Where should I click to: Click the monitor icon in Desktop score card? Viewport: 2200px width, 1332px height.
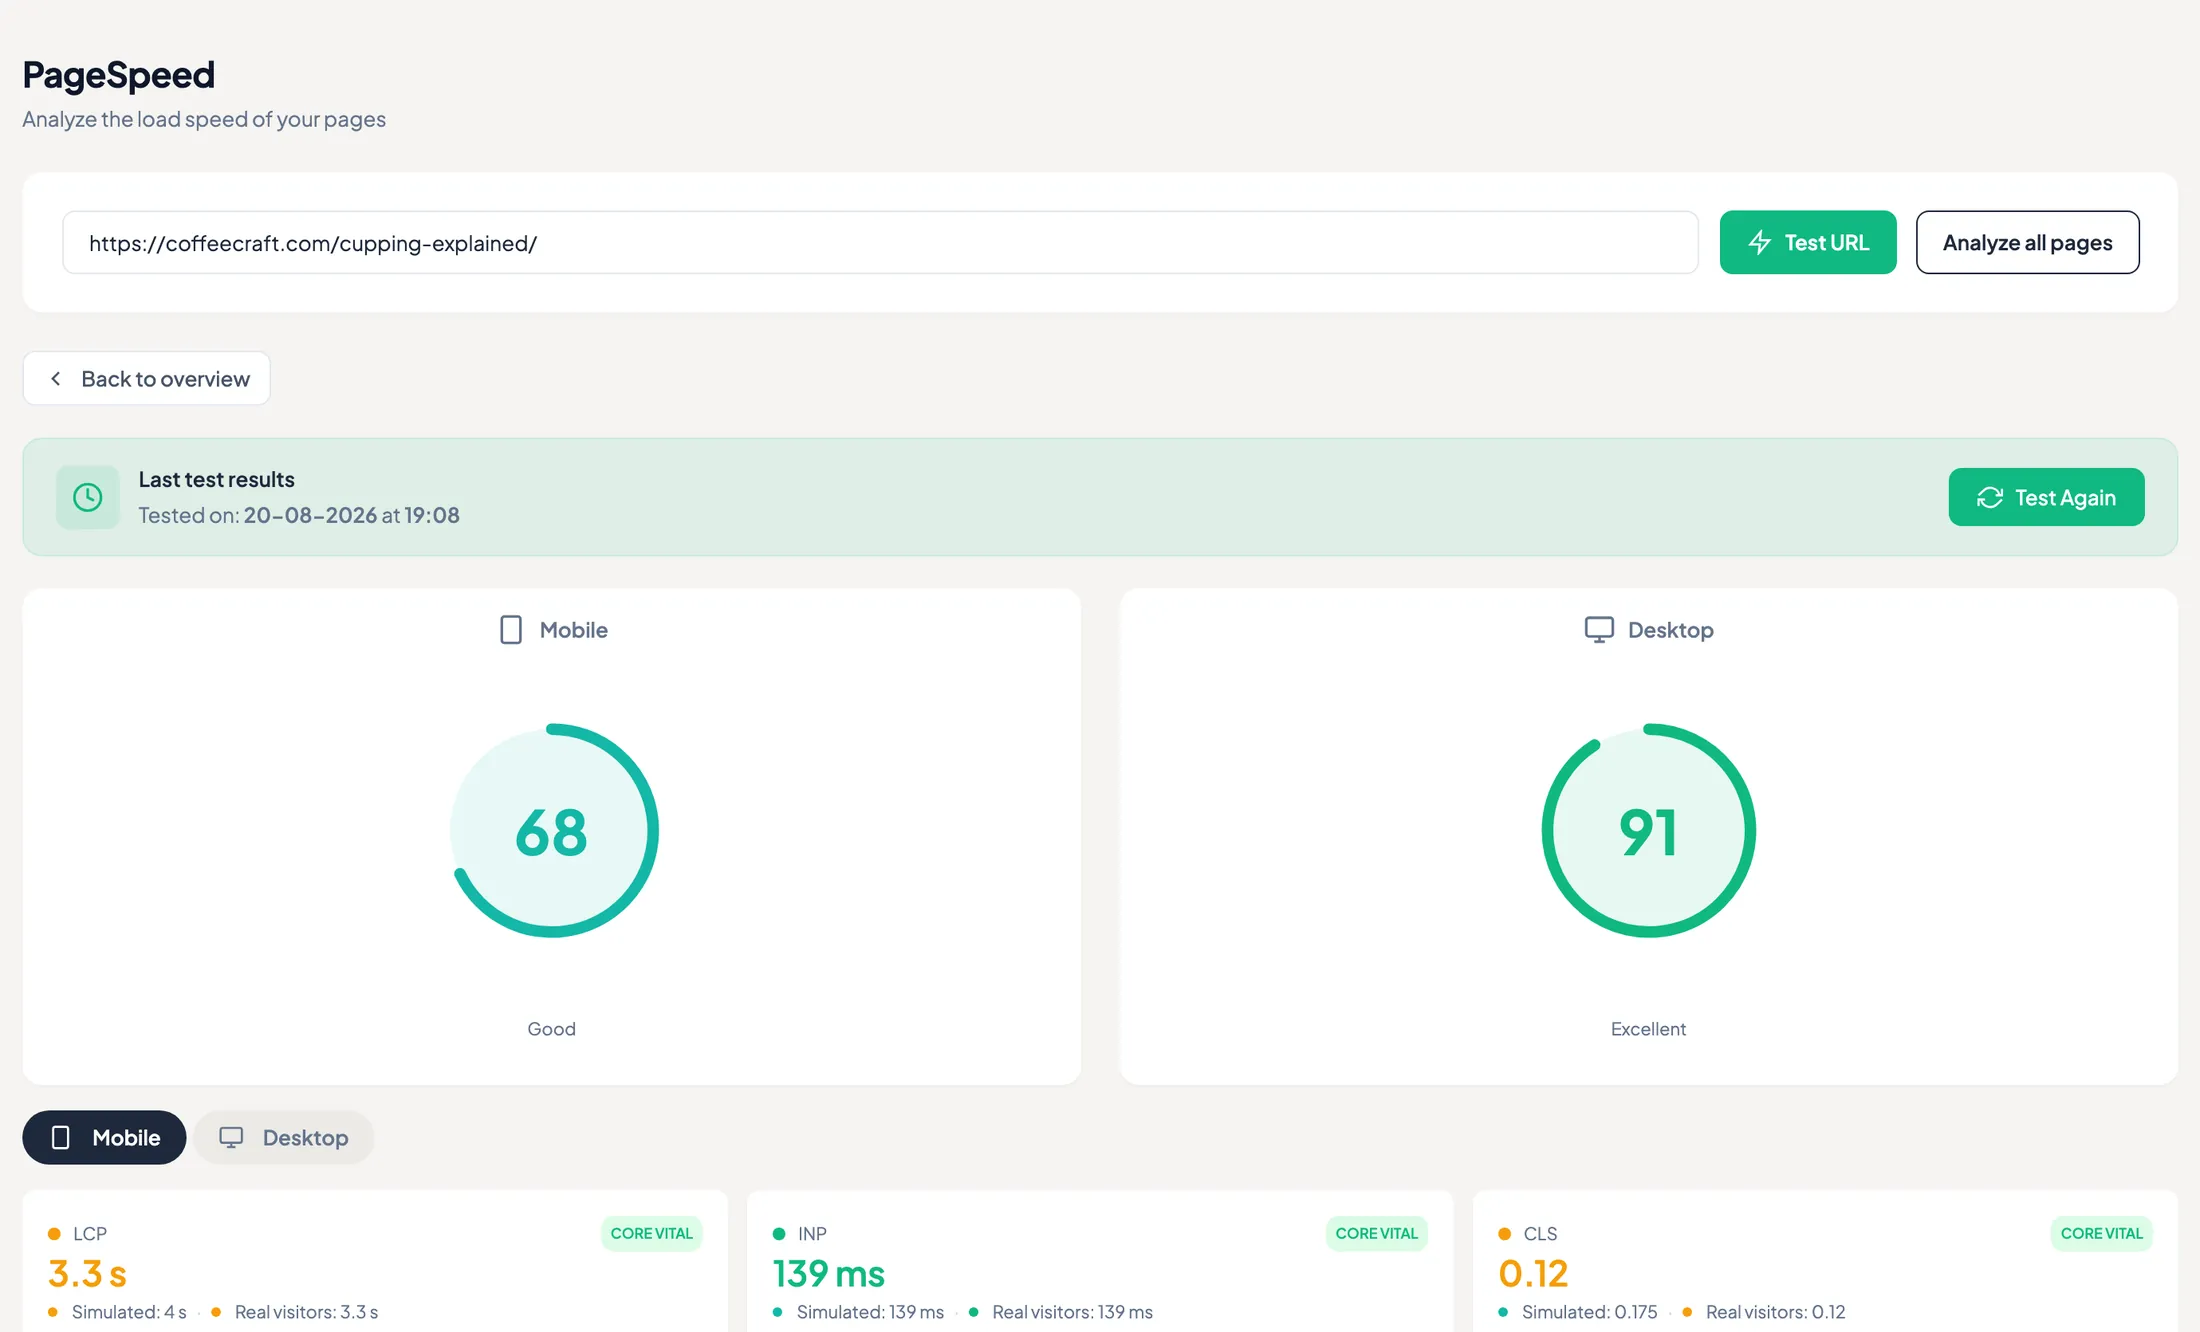point(1599,630)
